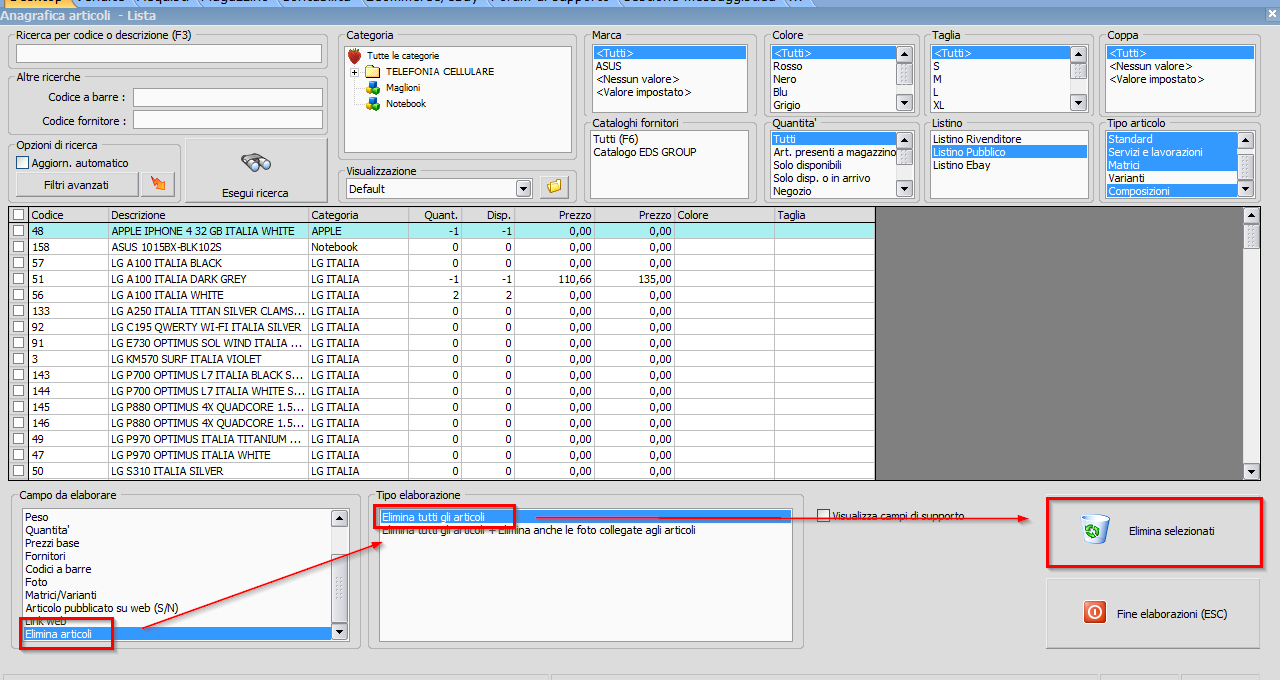The height and width of the screenshot is (680, 1280).
Task: Focus the Codice fornitore input field
Action: pyautogui.click(x=228, y=120)
